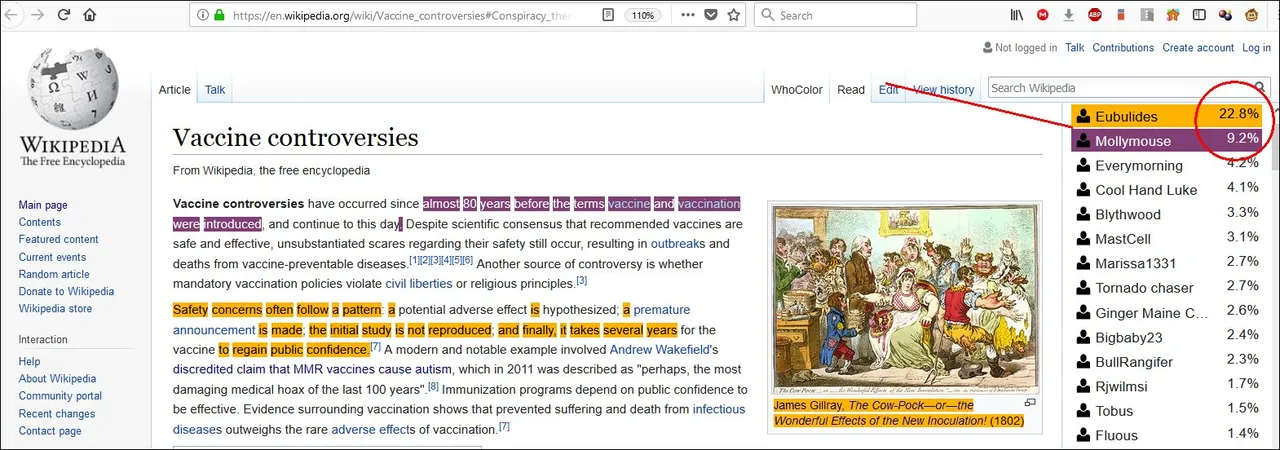Image resolution: width=1280 pixels, height=450 pixels.
Task: Click the Wikipedia globe logo
Action: coord(72,88)
